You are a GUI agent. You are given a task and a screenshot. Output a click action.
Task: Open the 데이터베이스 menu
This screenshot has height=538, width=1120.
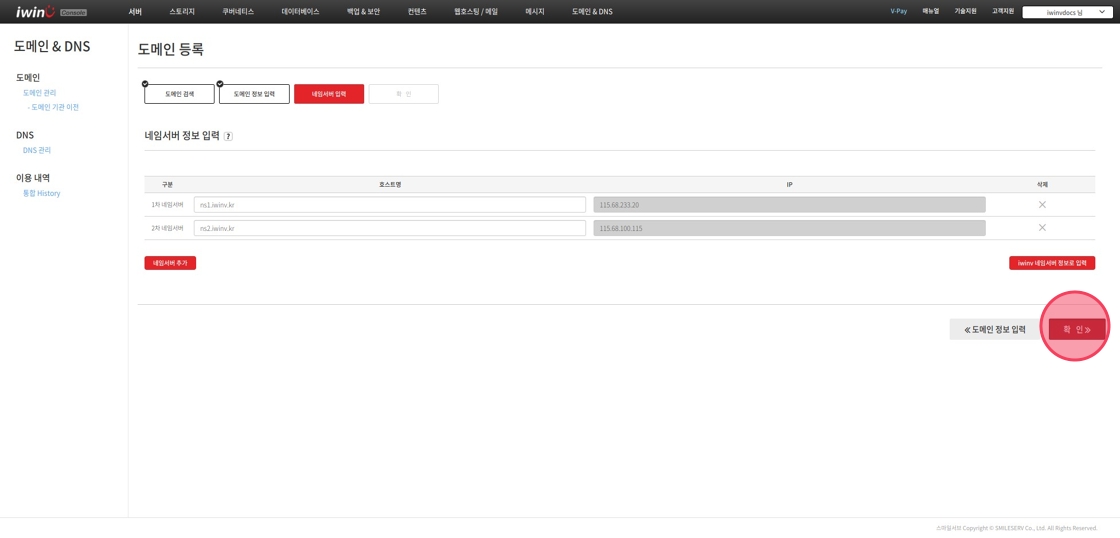coord(301,11)
